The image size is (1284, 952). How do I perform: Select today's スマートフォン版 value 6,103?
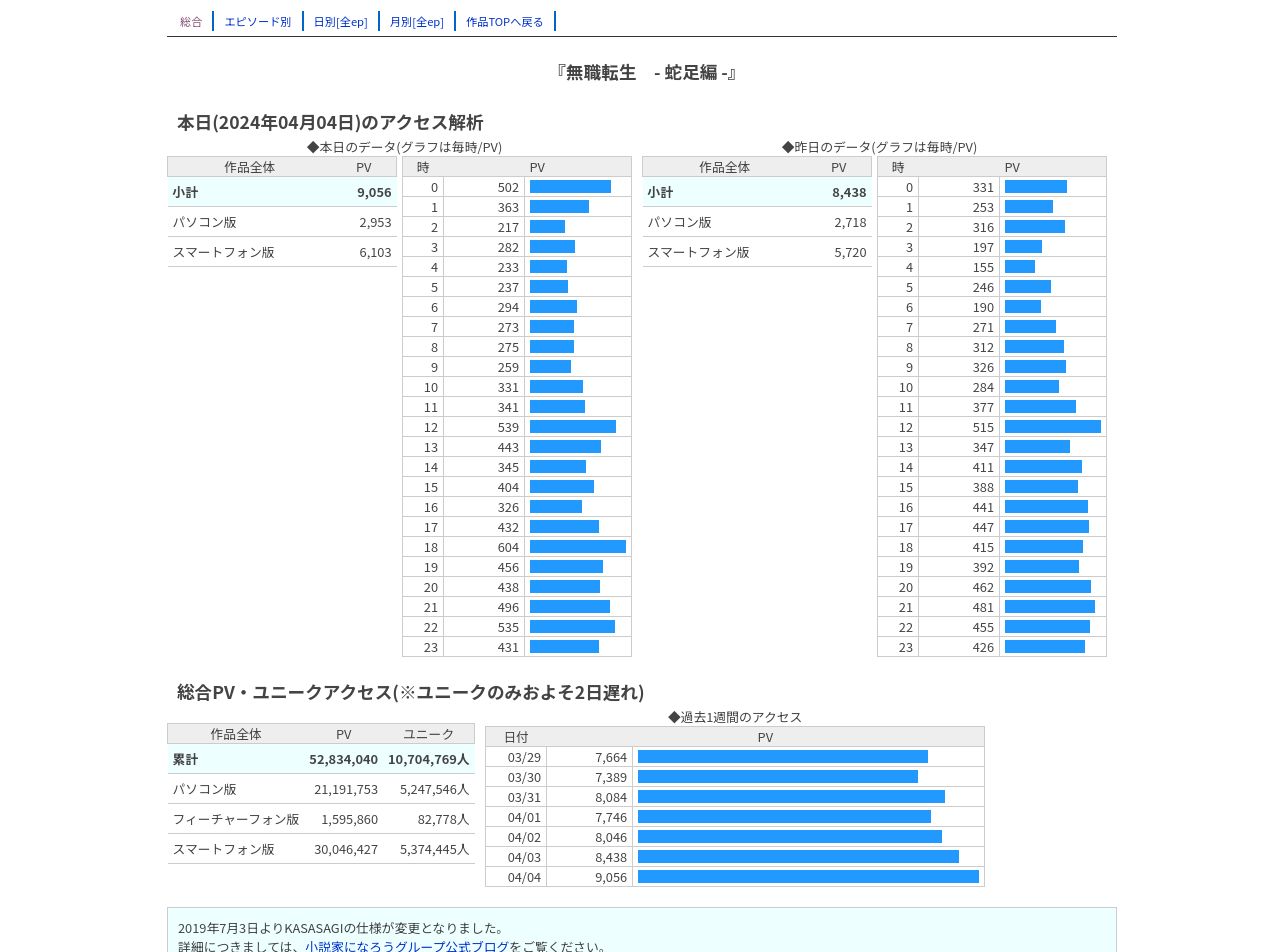375,252
